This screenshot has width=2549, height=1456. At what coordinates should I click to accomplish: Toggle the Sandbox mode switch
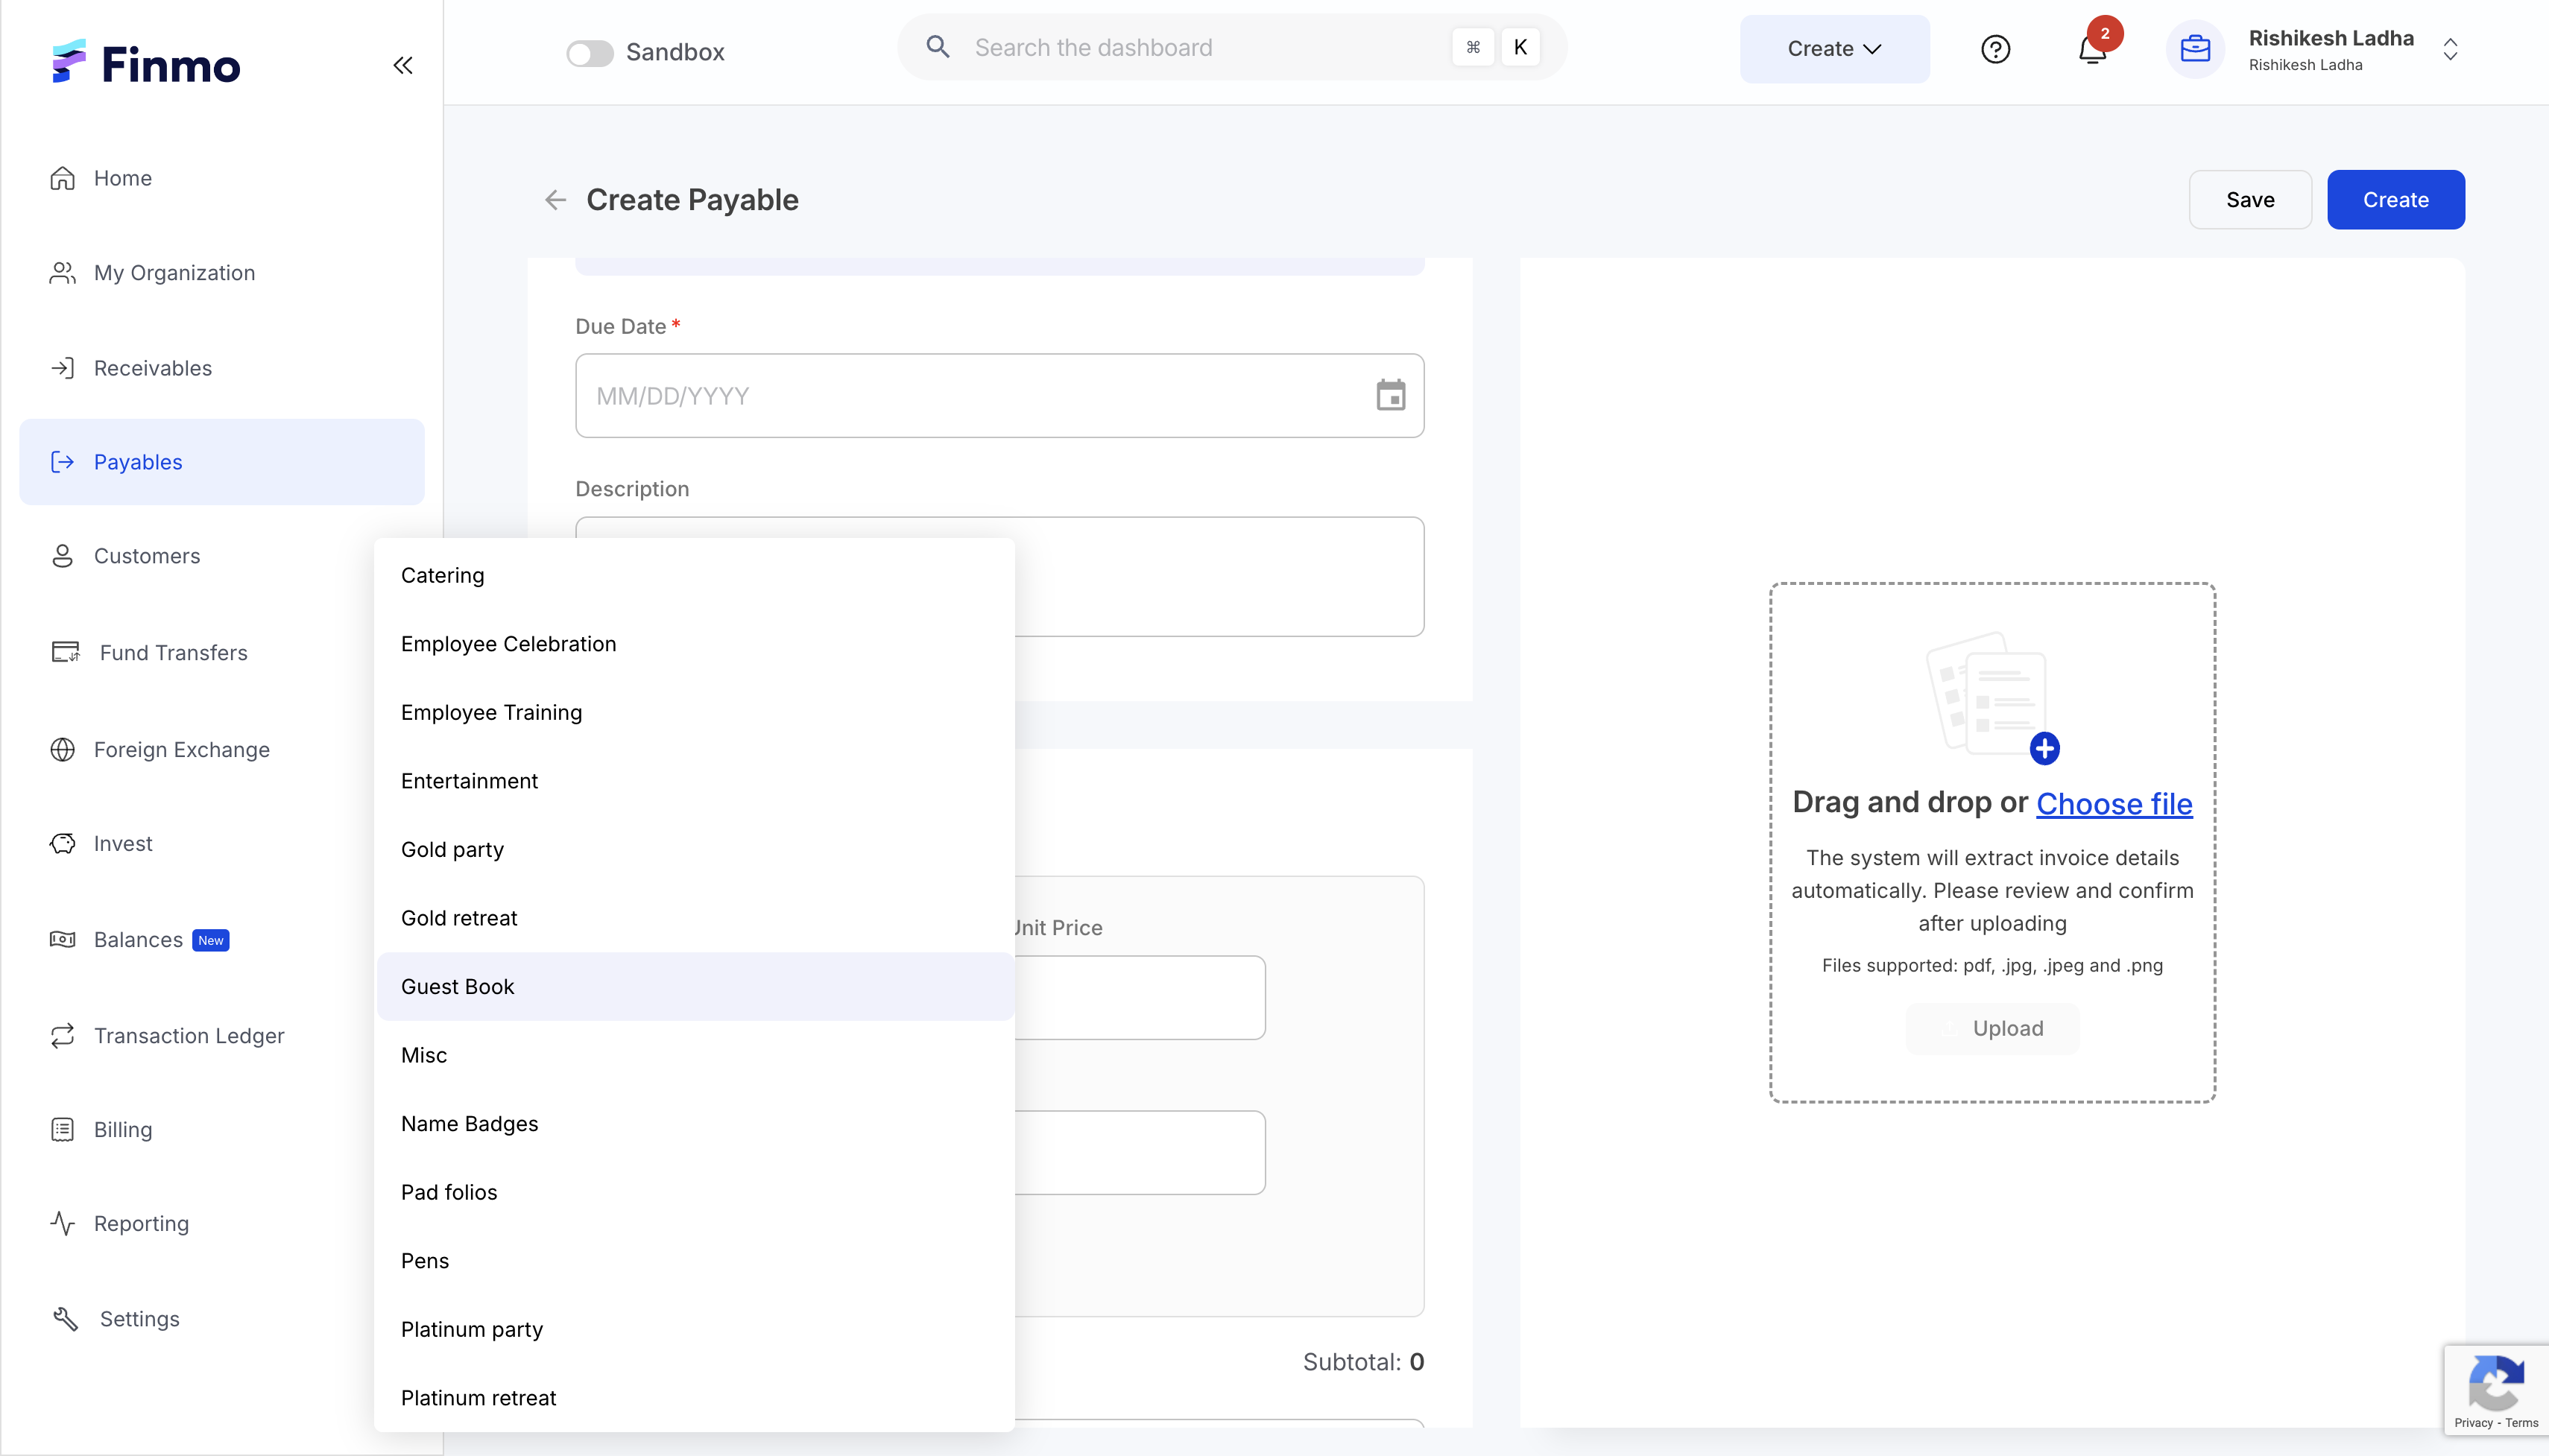[590, 52]
